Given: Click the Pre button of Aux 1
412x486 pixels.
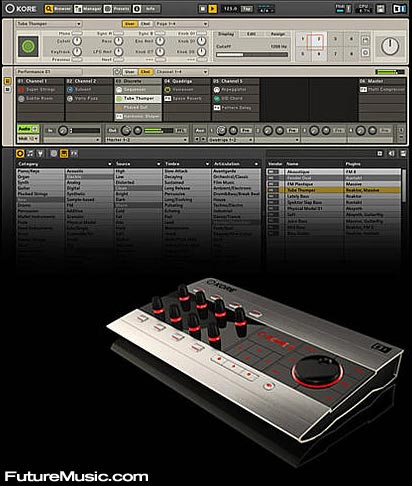Looking at the screenshot, I should pyautogui.click(x=246, y=131).
